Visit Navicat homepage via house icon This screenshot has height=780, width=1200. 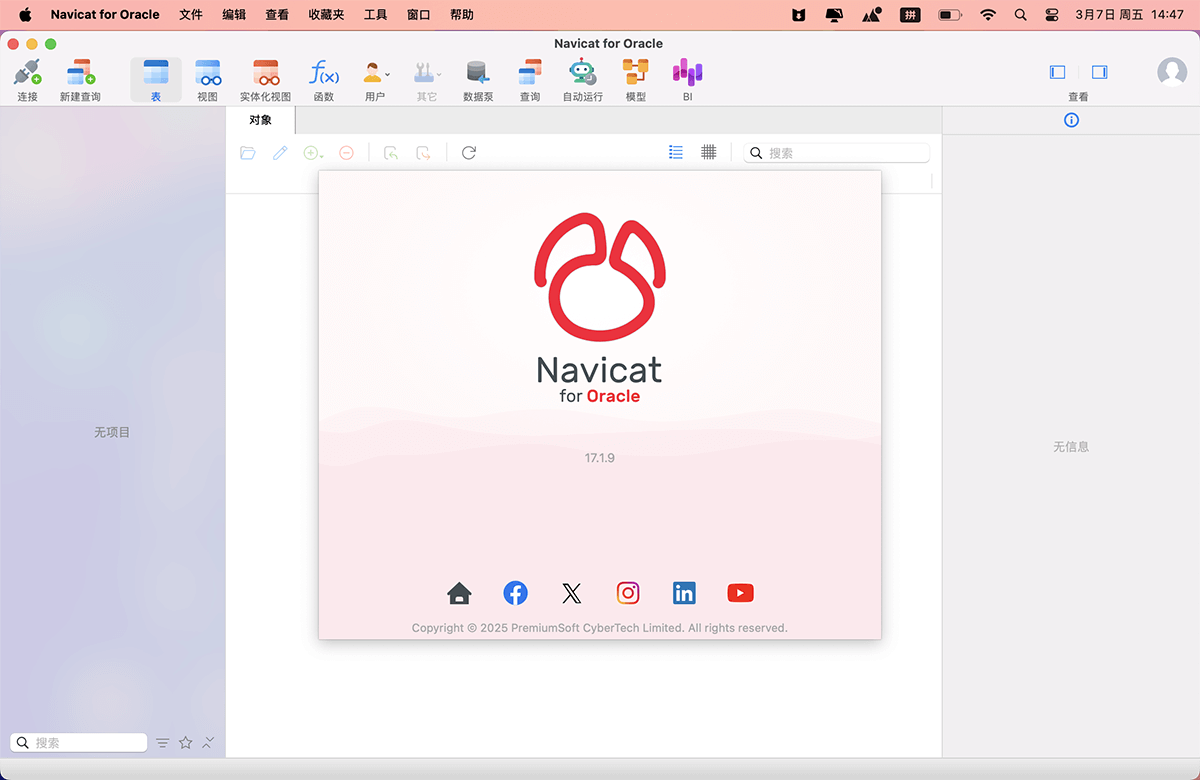coord(459,593)
